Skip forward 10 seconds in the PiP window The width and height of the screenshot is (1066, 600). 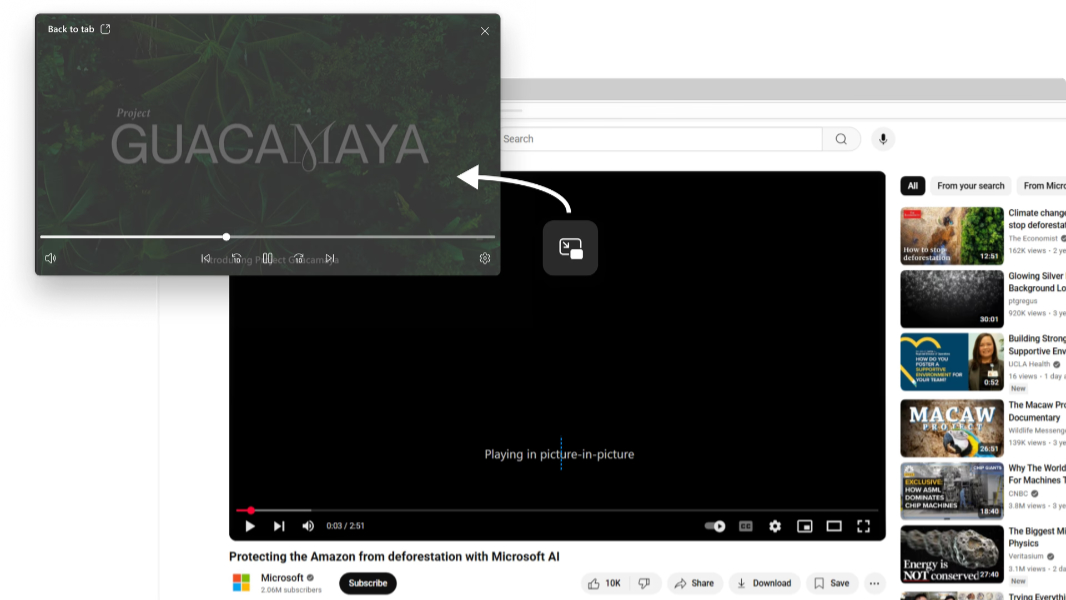click(298, 257)
